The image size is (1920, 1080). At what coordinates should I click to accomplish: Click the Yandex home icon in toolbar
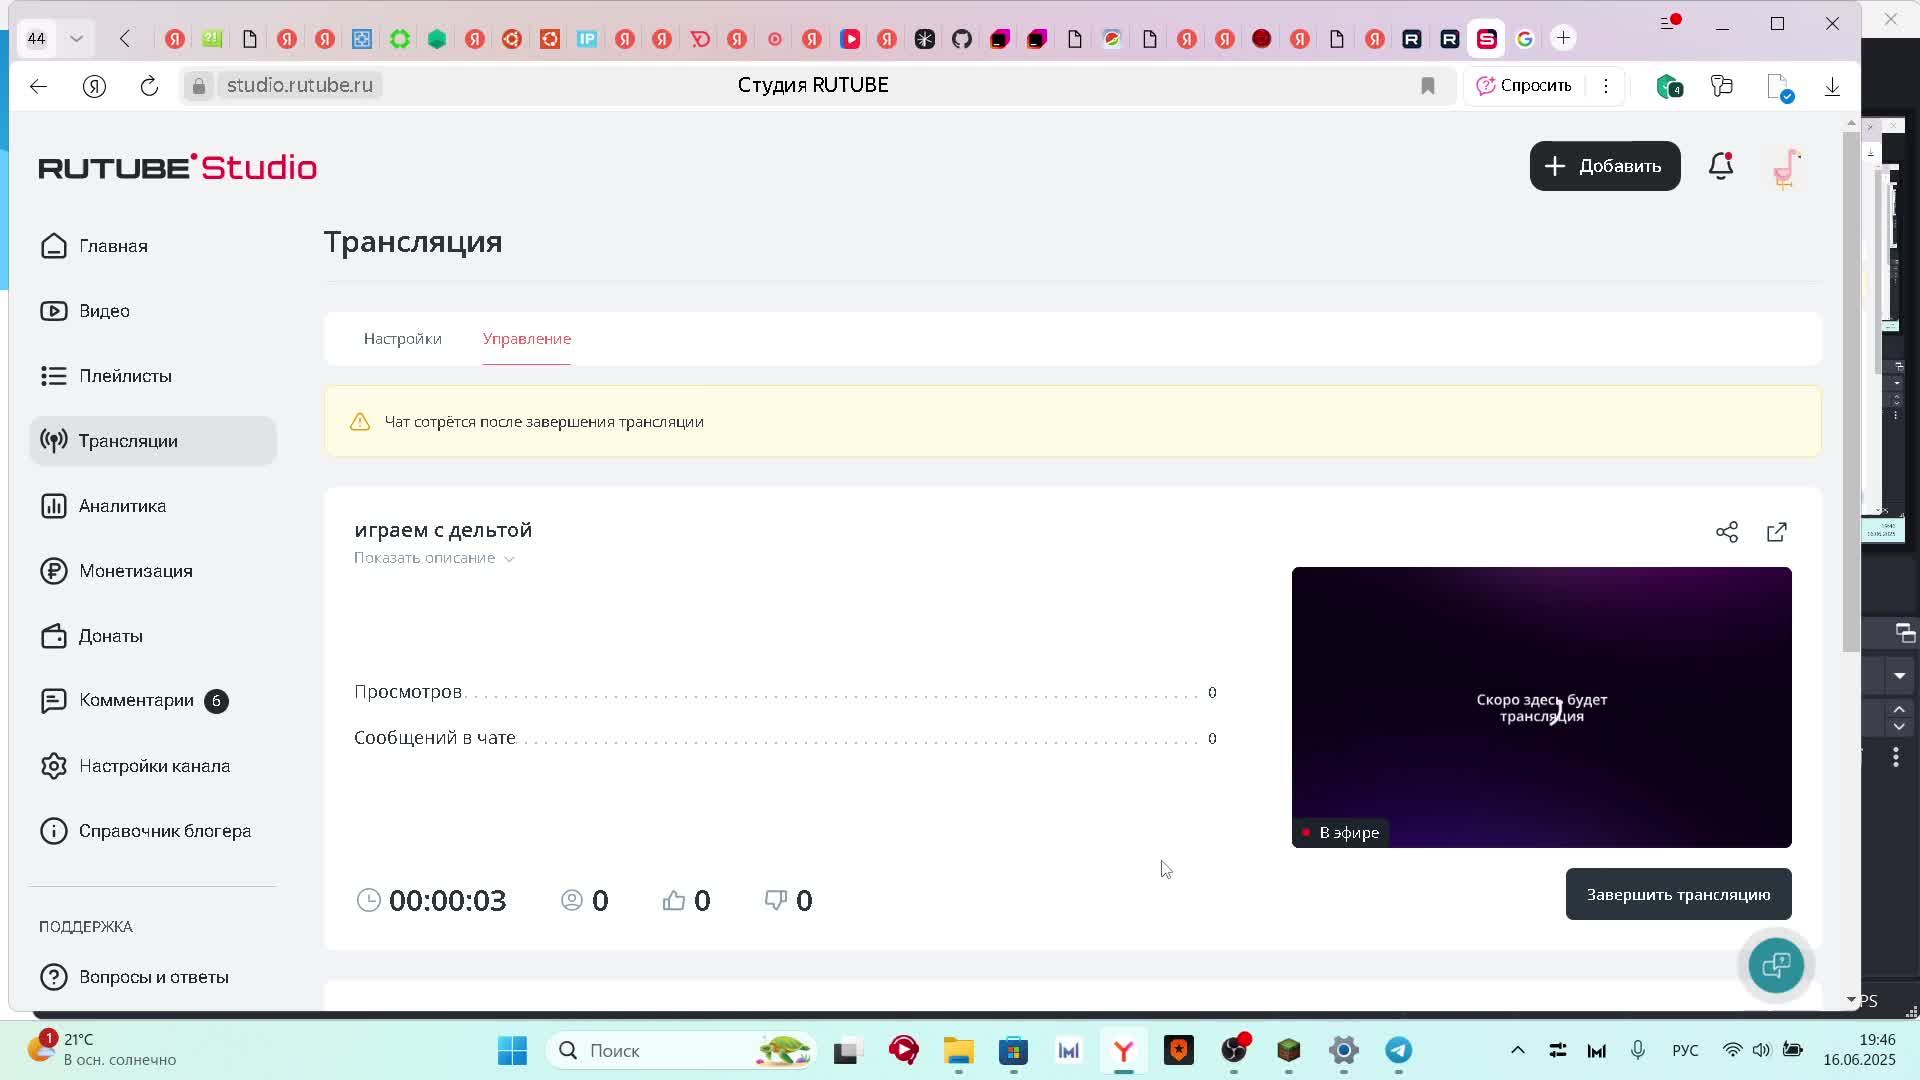click(94, 86)
